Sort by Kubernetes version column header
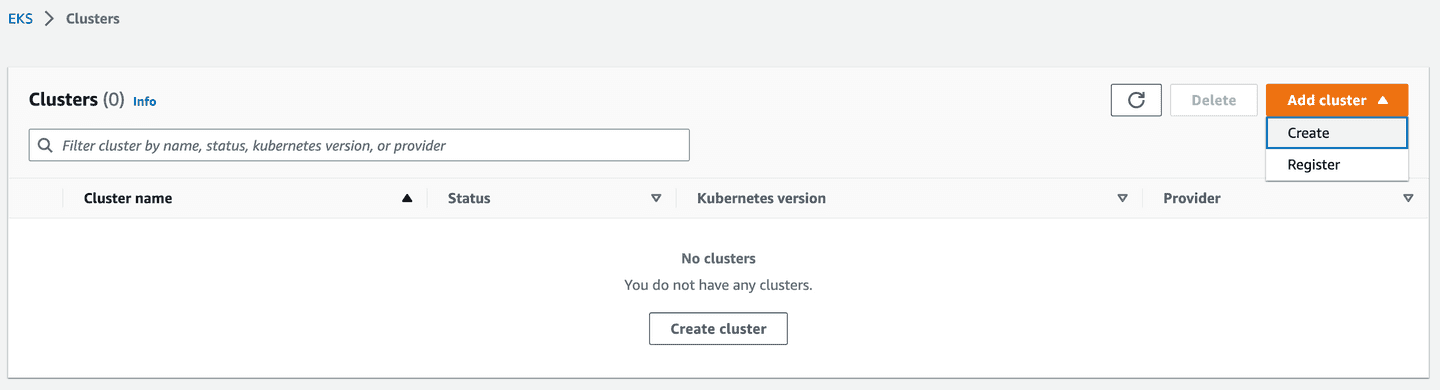The width and height of the screenshot is (1440, 390). (x=761, y=198)
